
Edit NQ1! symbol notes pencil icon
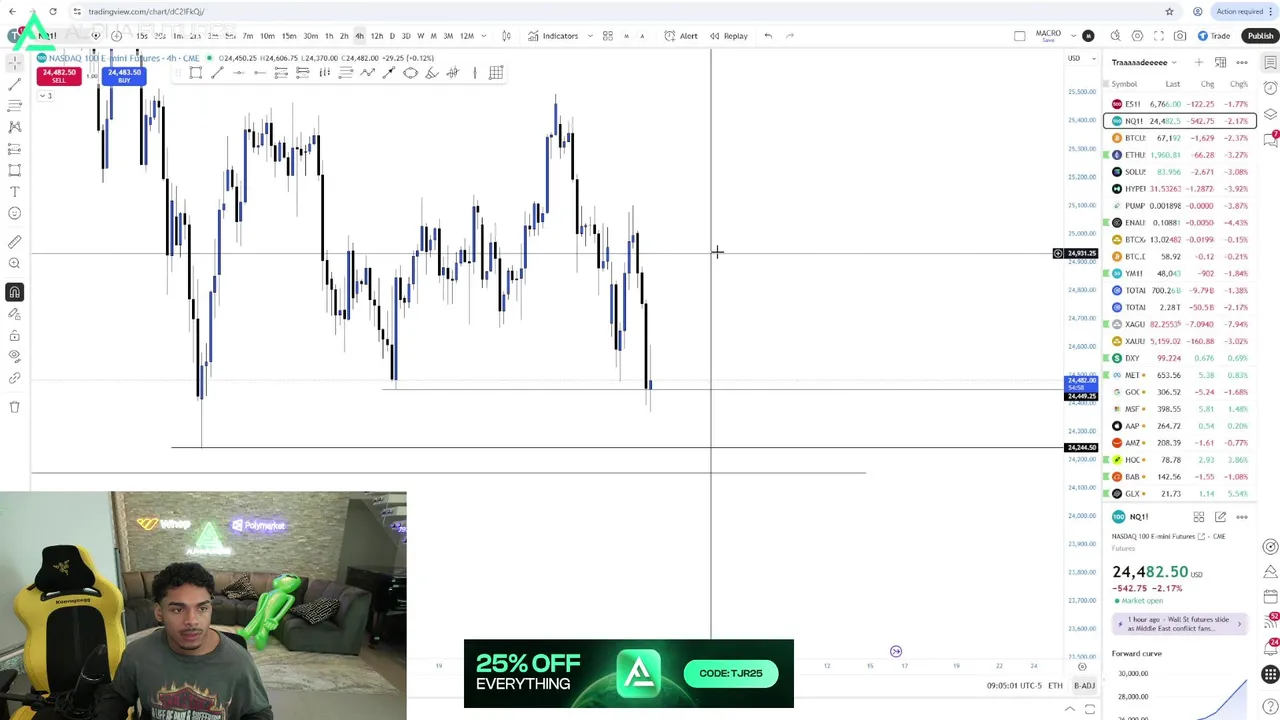click(x=1220, y=517)
